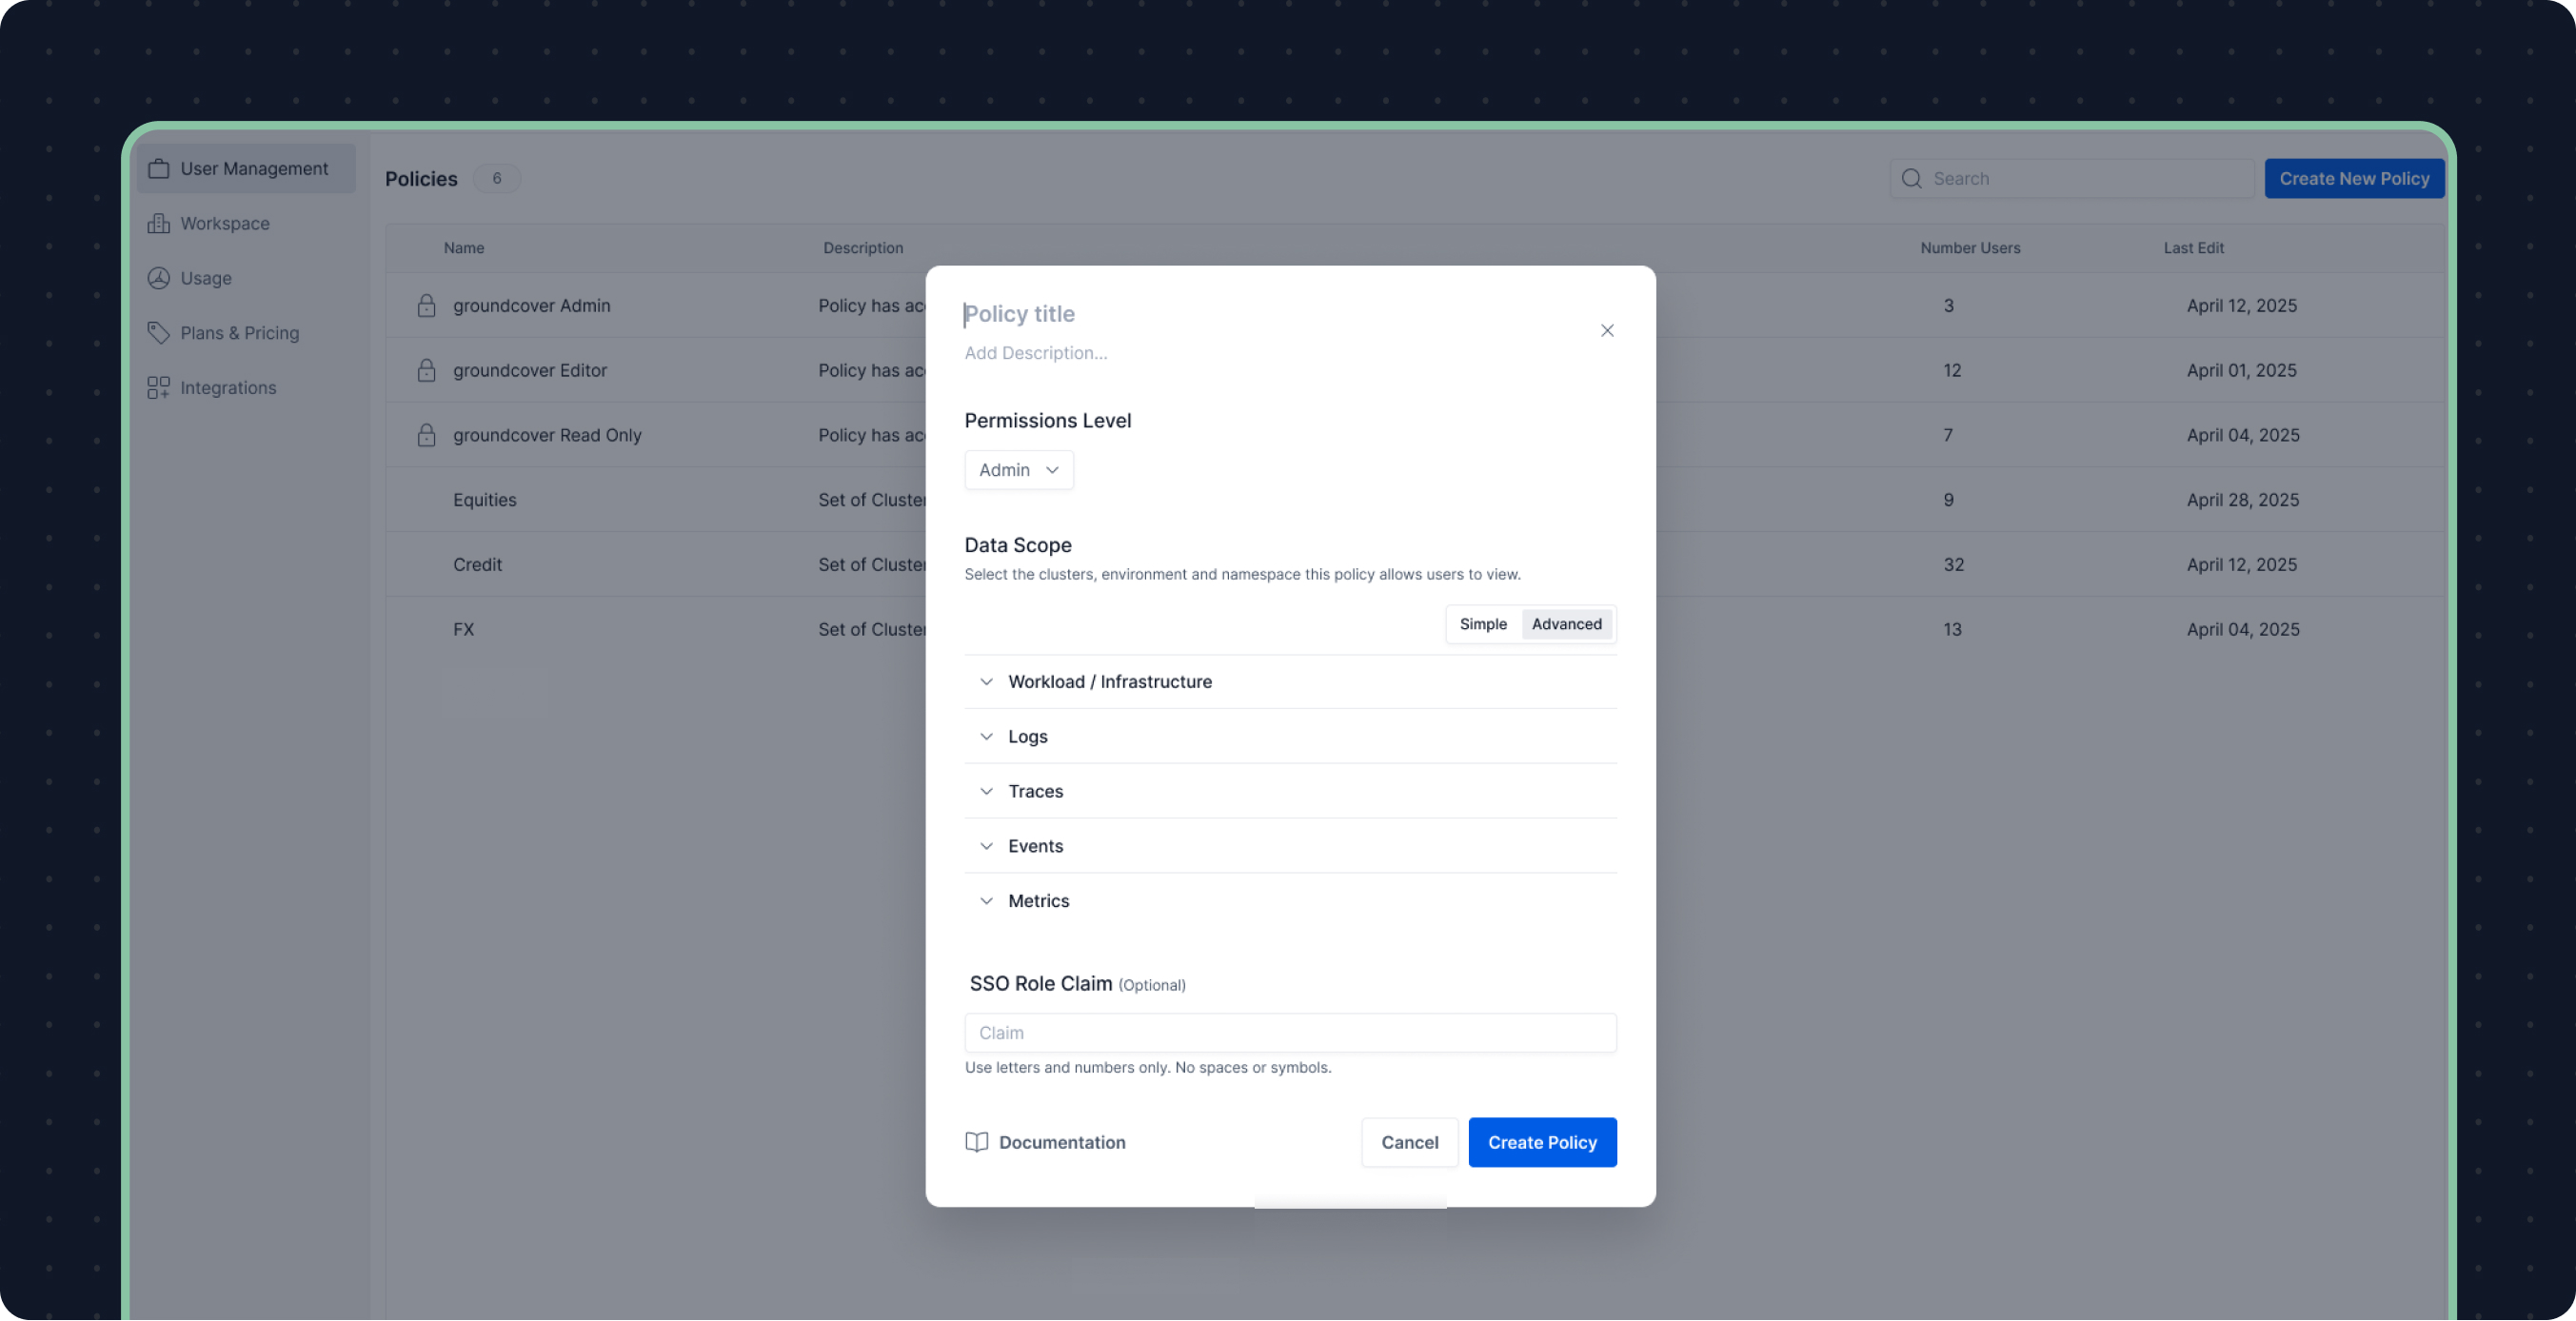Image resolution: width=2576 pixels, height=1321 pixels.
Task: Open the Admin permissions level dropdown
Action: (x=1018, y=470)
